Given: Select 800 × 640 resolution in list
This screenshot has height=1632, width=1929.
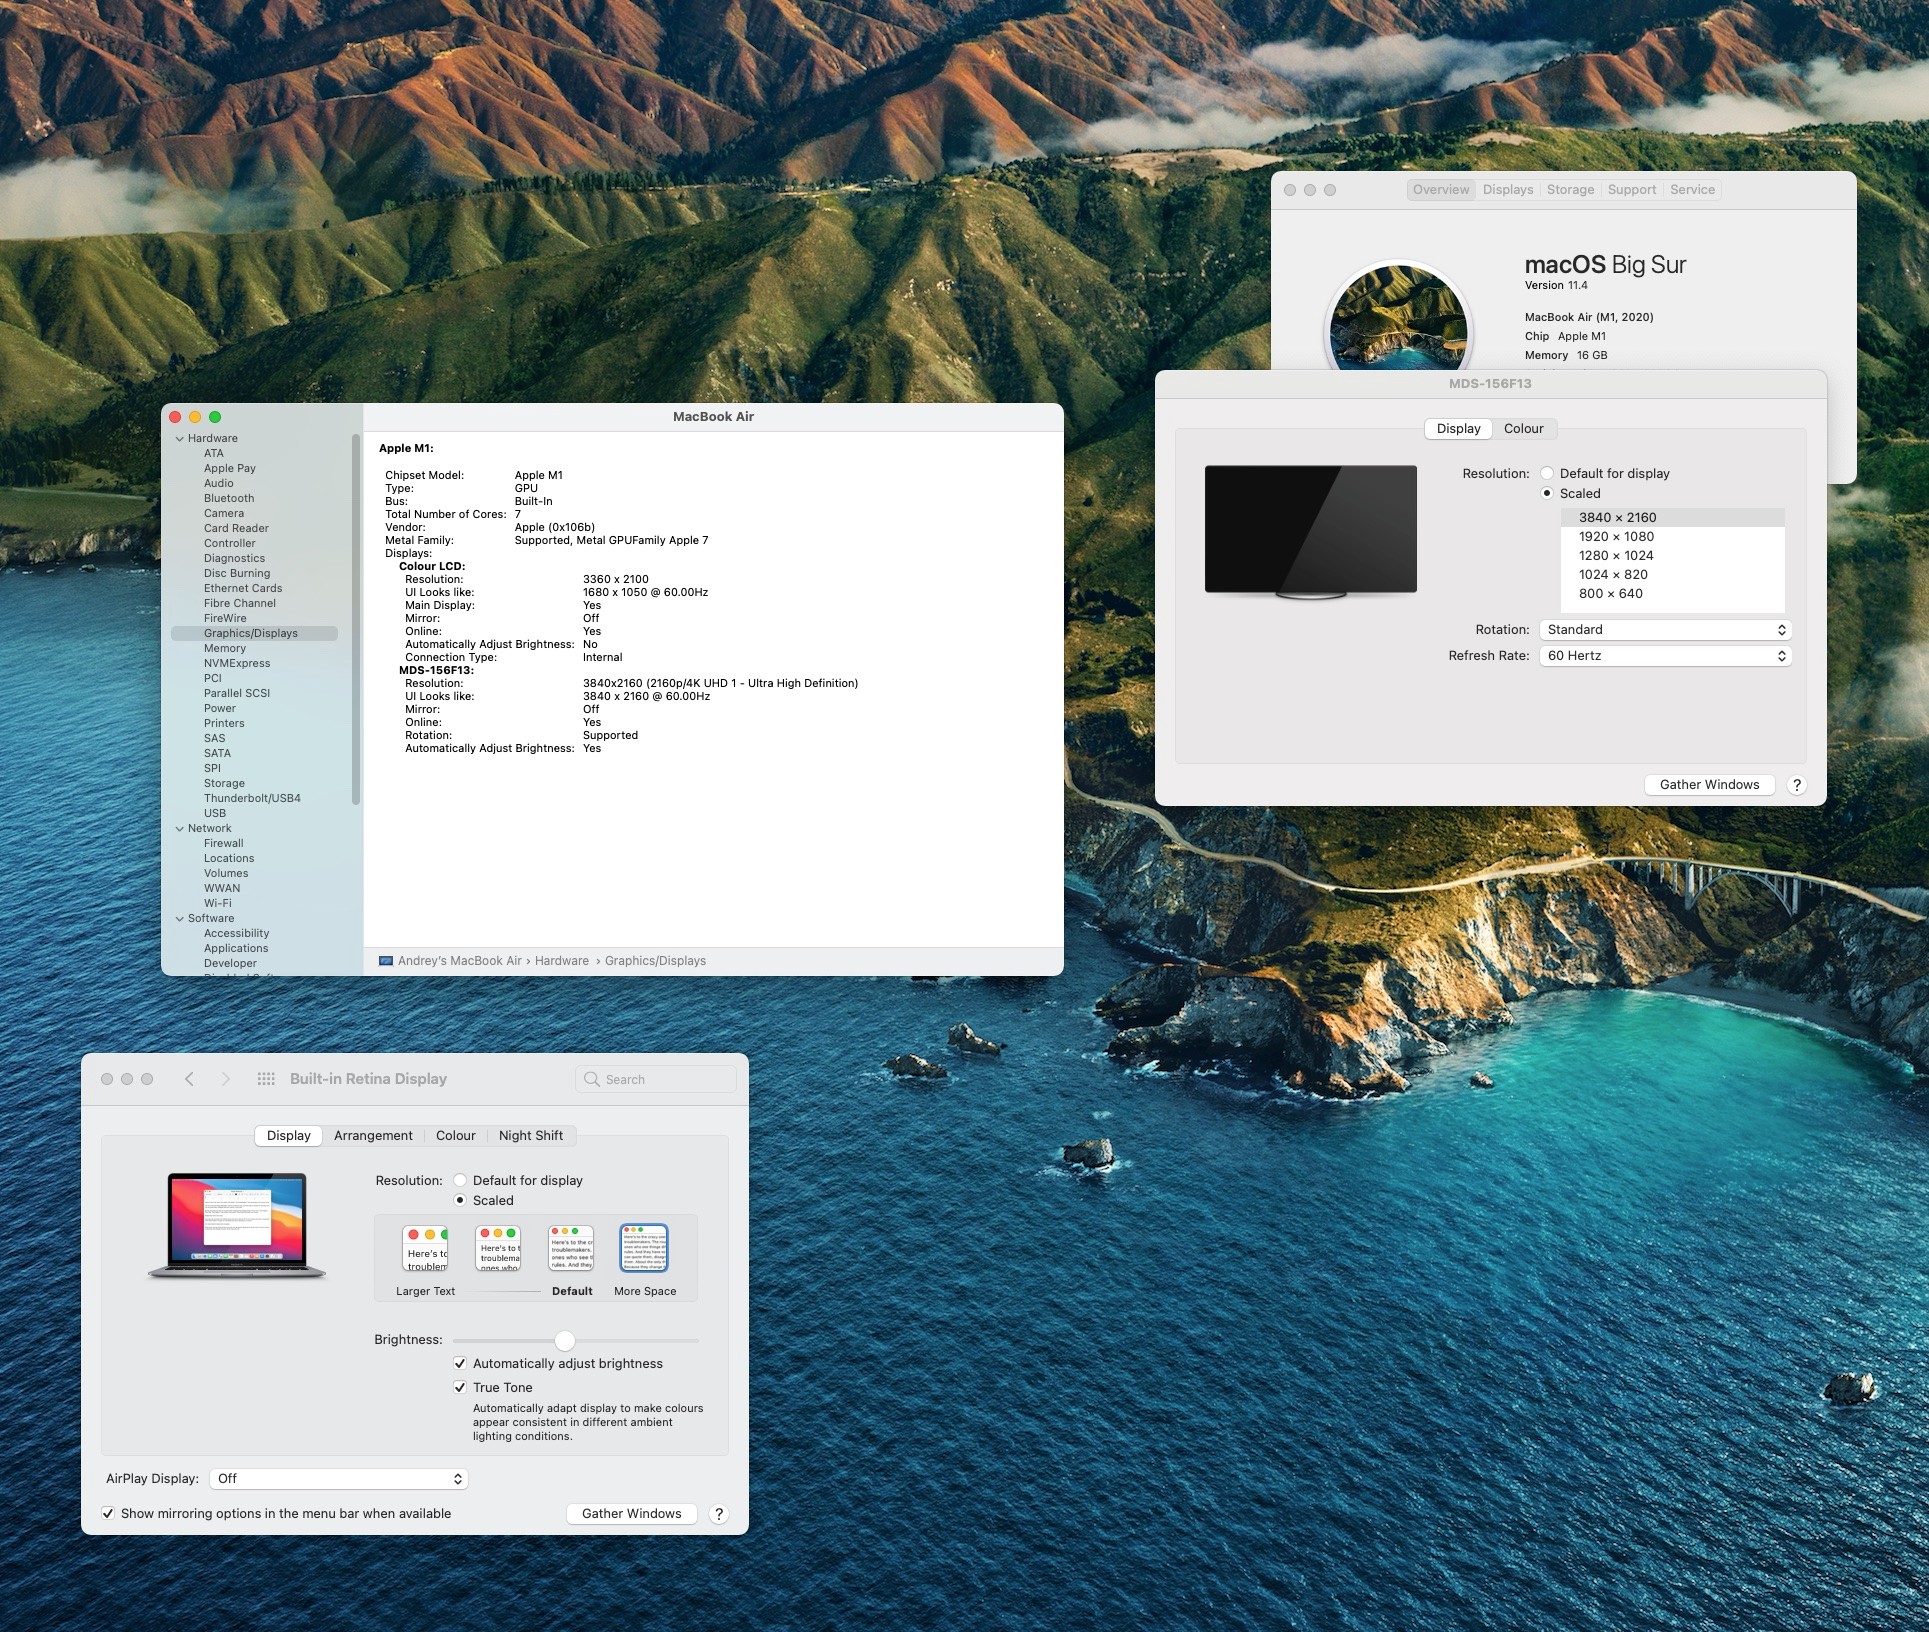Looking at the screenshot, I should point(1672,593).
